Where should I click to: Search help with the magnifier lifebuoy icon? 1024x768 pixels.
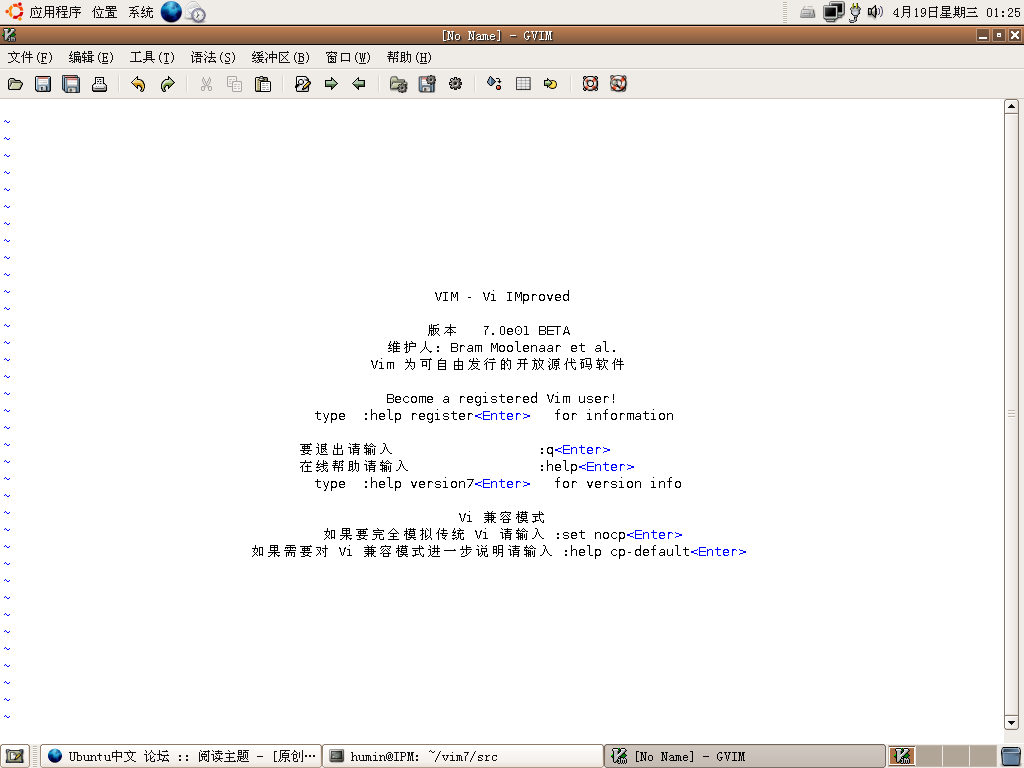(x=618, y=84)
